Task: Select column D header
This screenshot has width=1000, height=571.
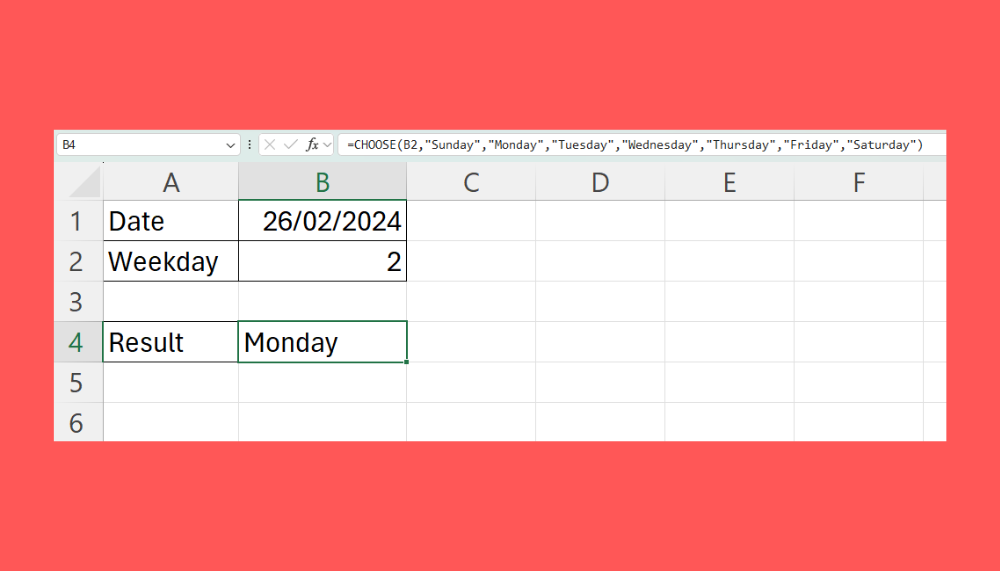Action: 600,182
